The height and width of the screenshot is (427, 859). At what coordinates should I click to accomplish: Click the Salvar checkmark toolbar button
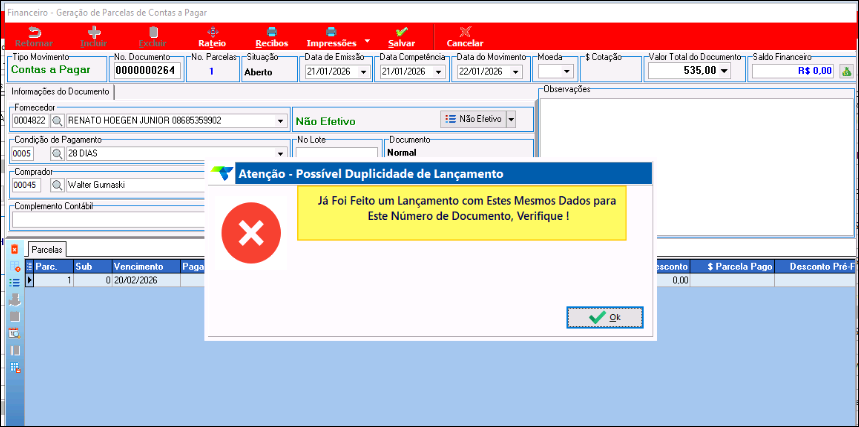pos(402,37)
